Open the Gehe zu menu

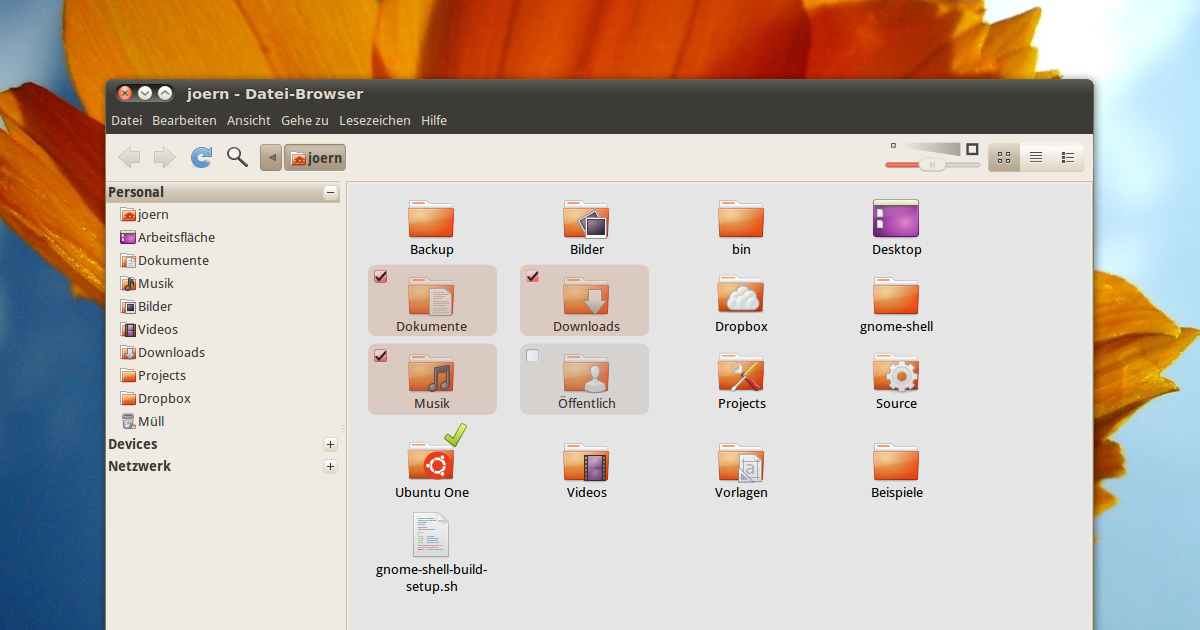[x=305, y=120]
